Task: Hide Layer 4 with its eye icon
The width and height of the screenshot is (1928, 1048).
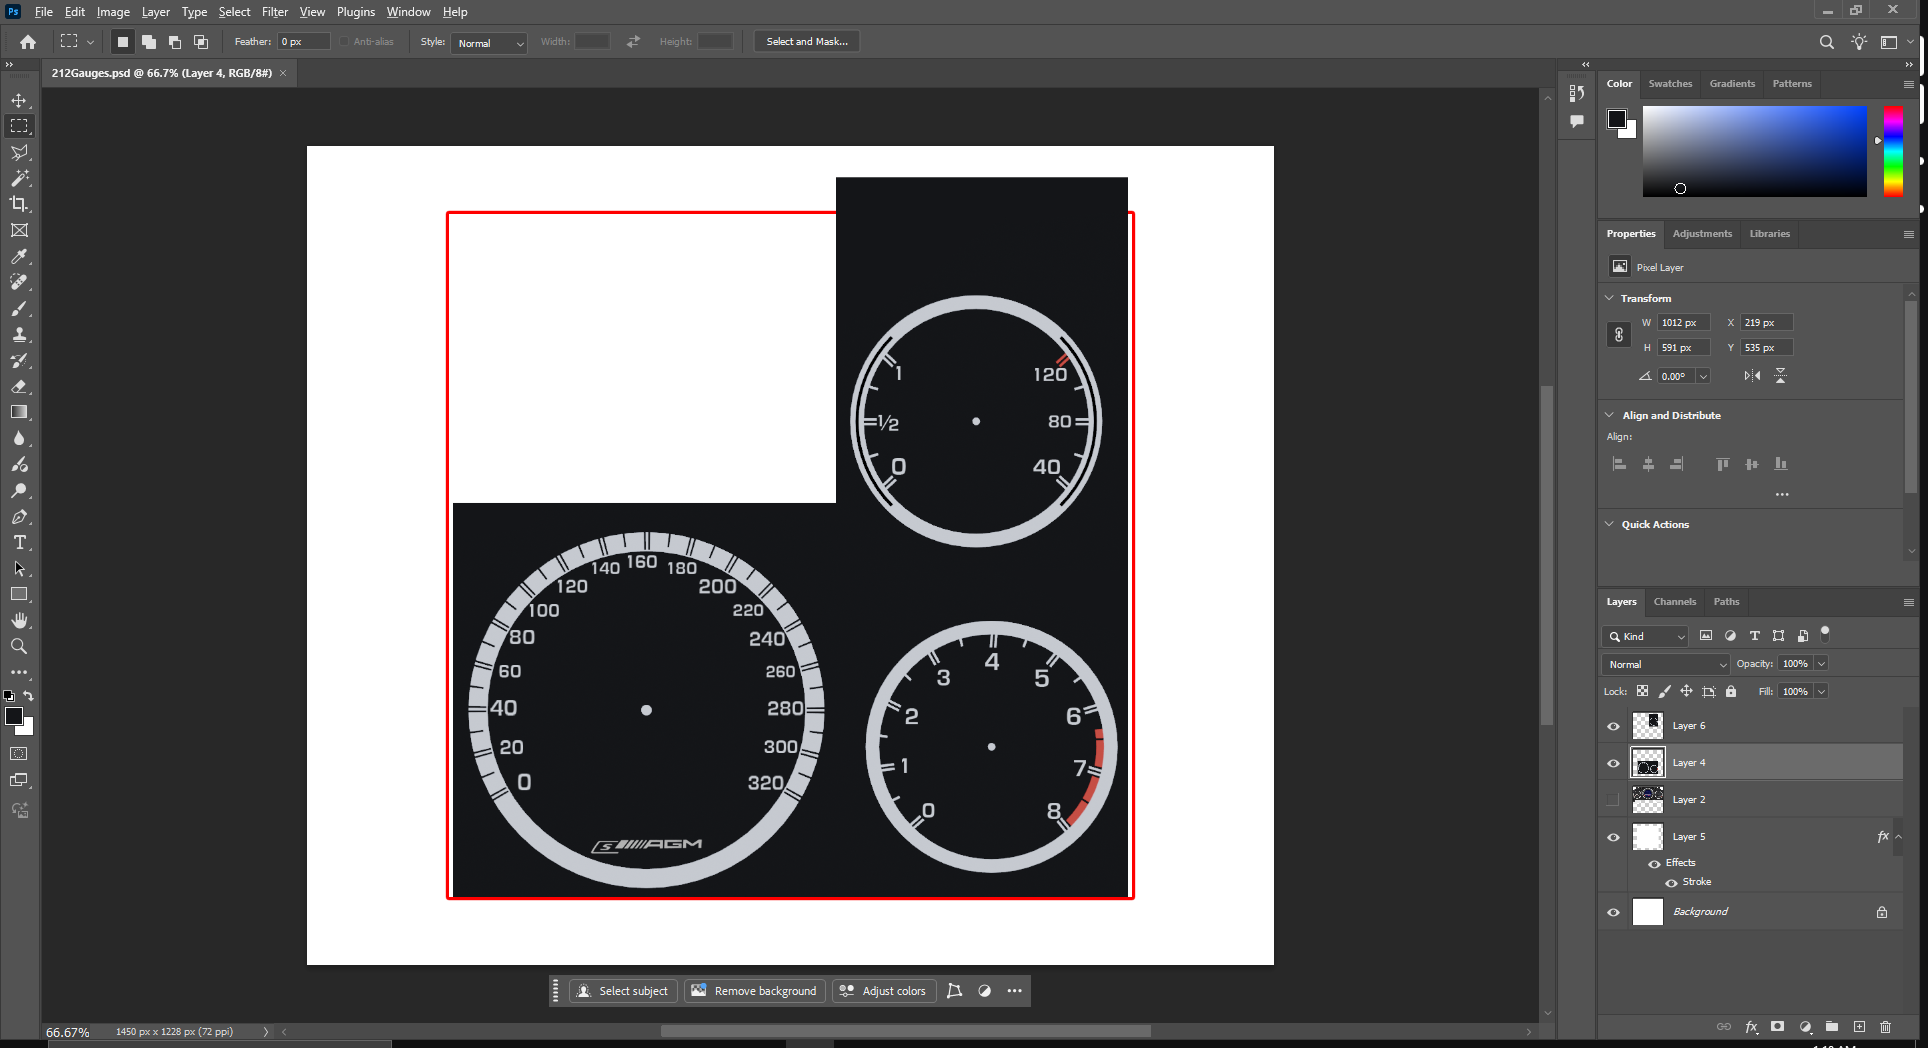Action: click(x=1613, y=763)
